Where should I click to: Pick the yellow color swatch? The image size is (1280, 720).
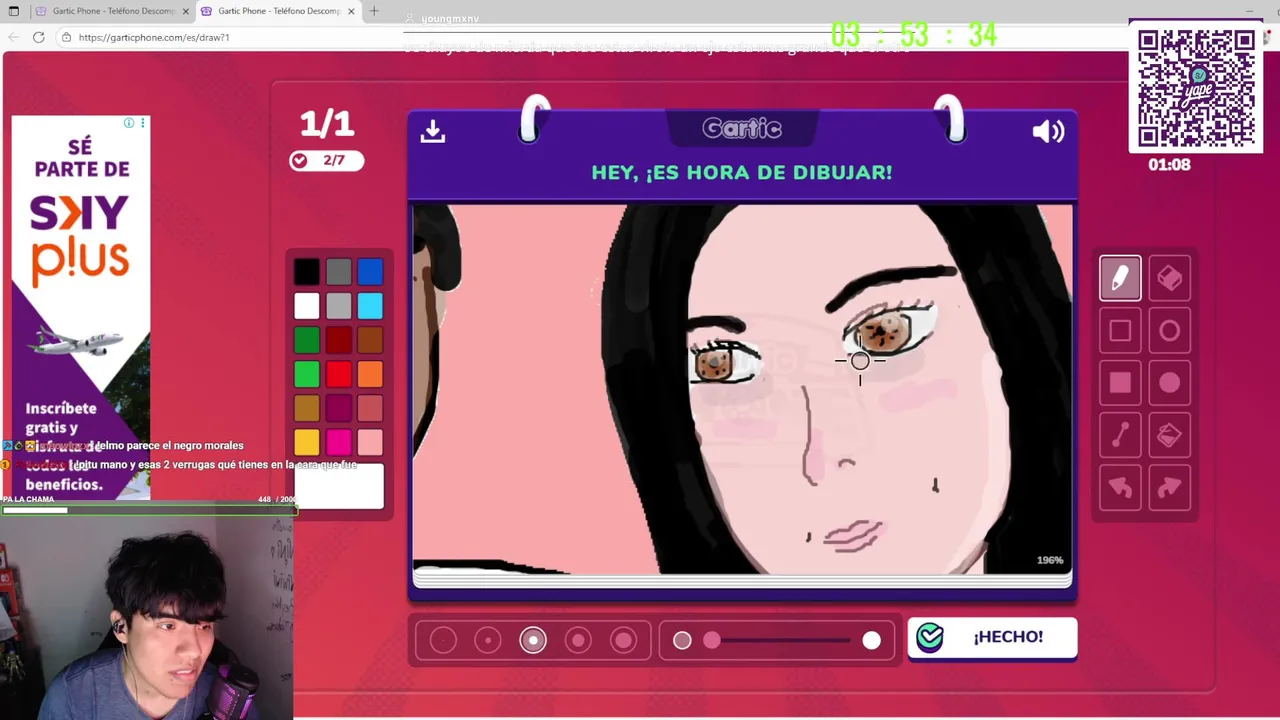[307, 442]
